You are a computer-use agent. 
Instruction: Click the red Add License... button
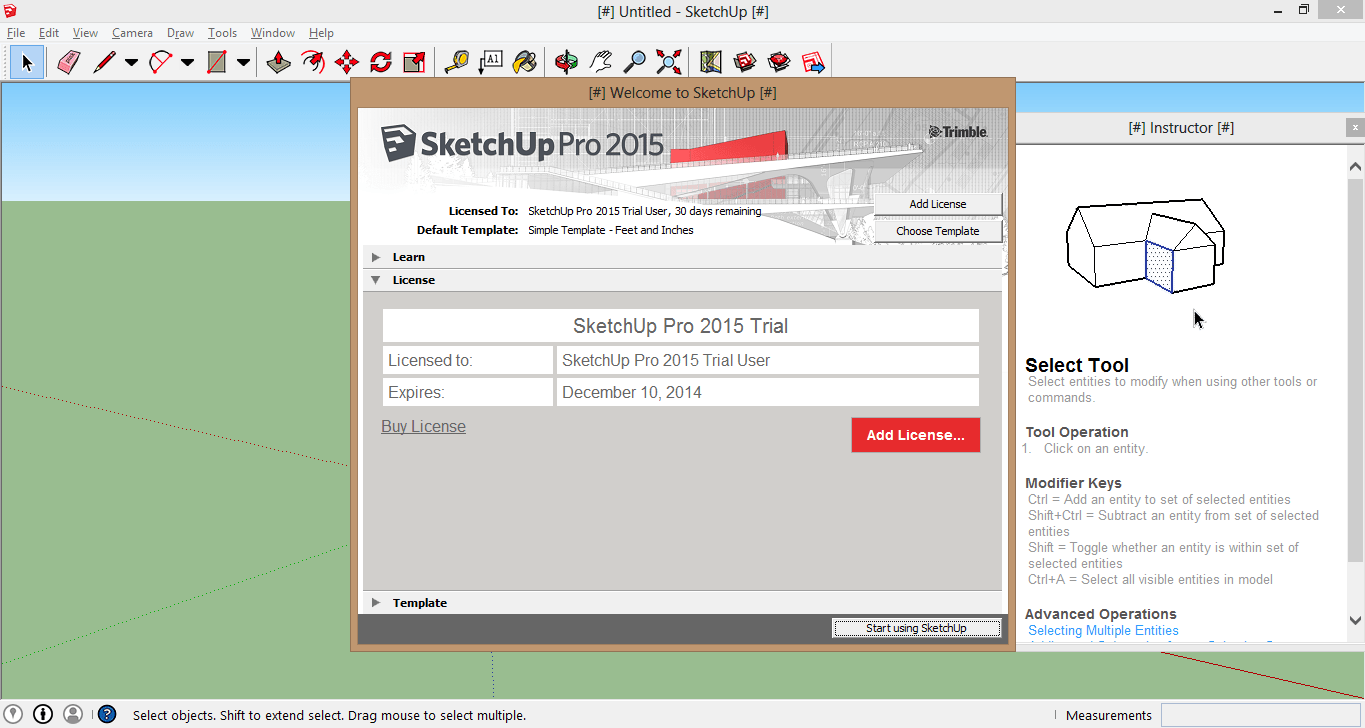pos(916,435)
